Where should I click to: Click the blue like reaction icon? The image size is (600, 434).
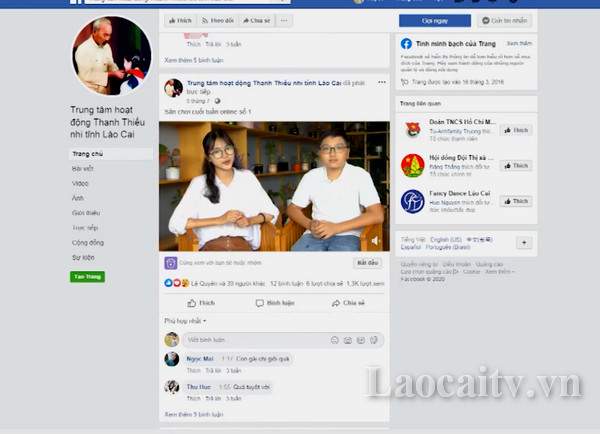coord(168,283)
